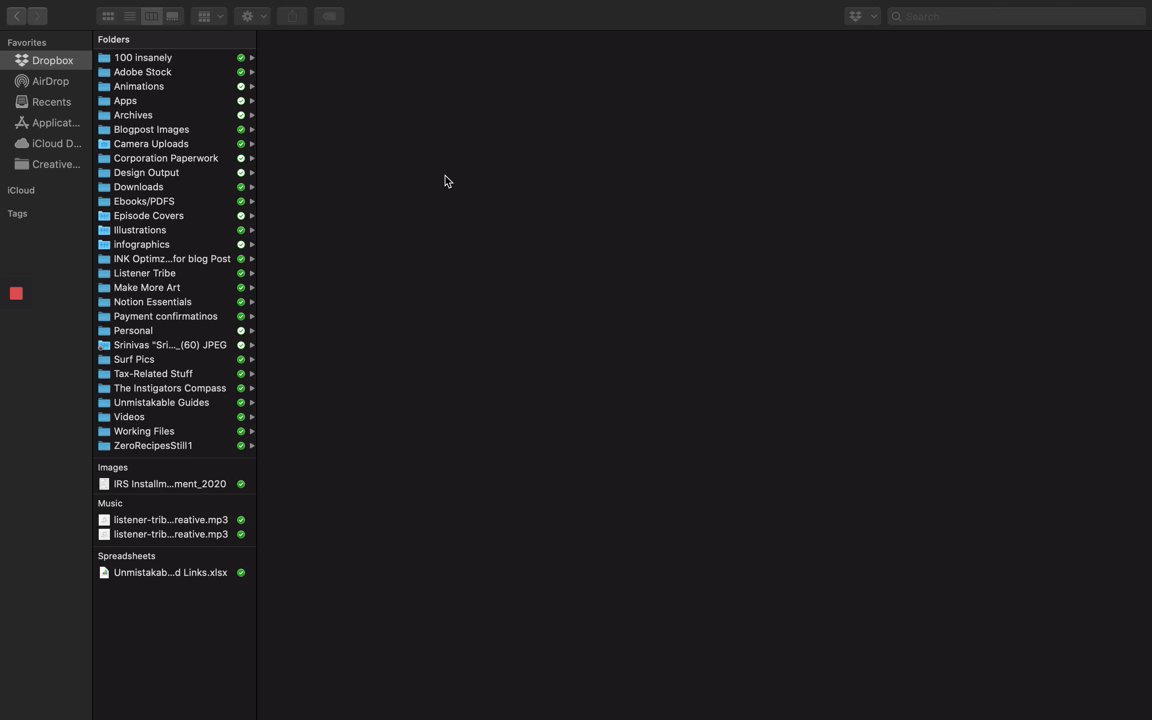Expand the Corporation Paperwork folder arrow
Screen dimensions: 1152x720
click(252, 159)
